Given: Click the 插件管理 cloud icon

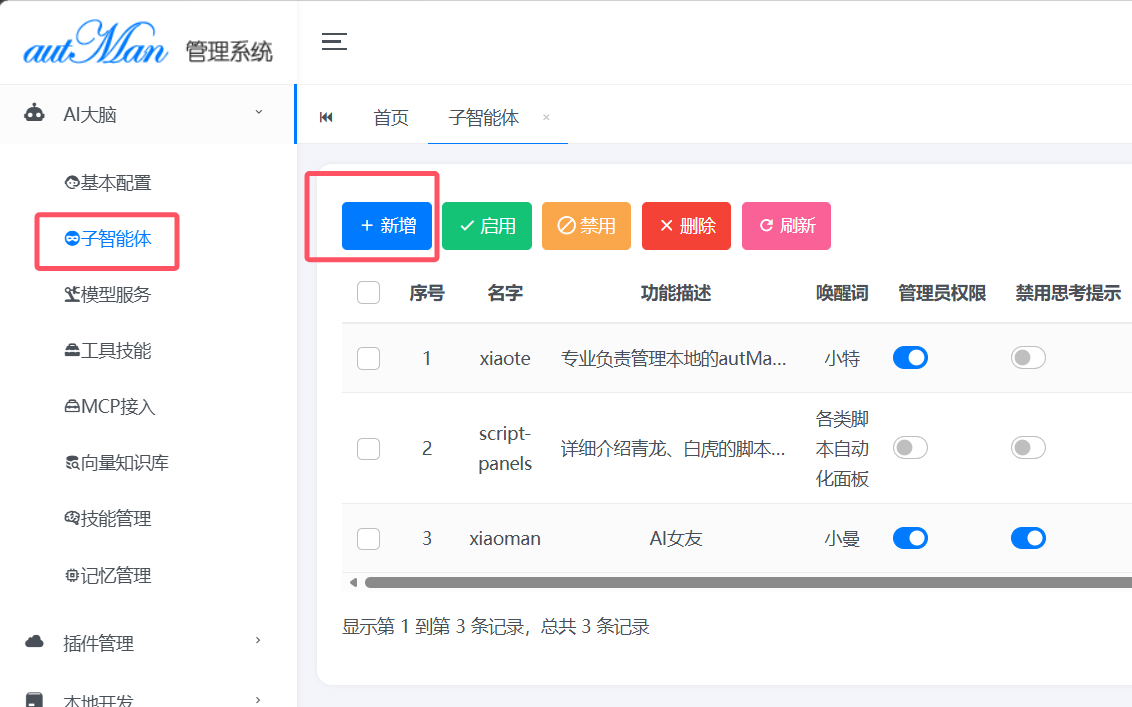Looking at the screenshot, I should [x=35, y=642].
